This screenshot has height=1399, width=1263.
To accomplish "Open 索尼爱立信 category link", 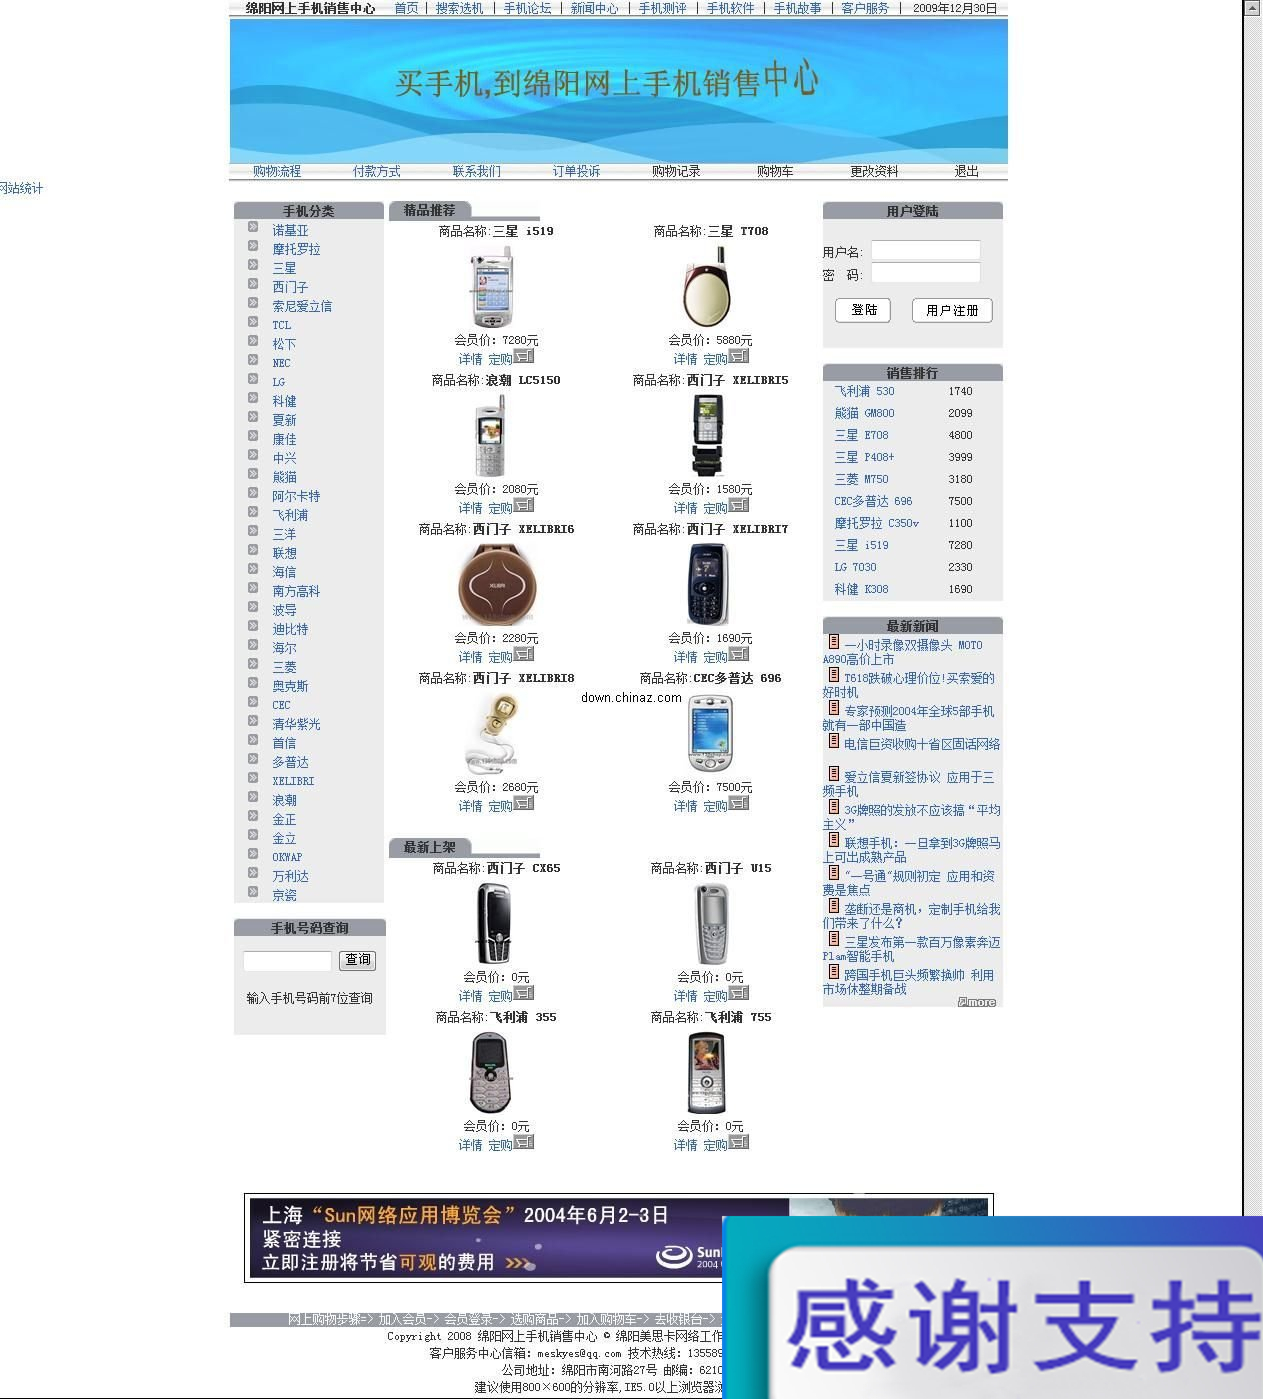I will tap(302, 306).
